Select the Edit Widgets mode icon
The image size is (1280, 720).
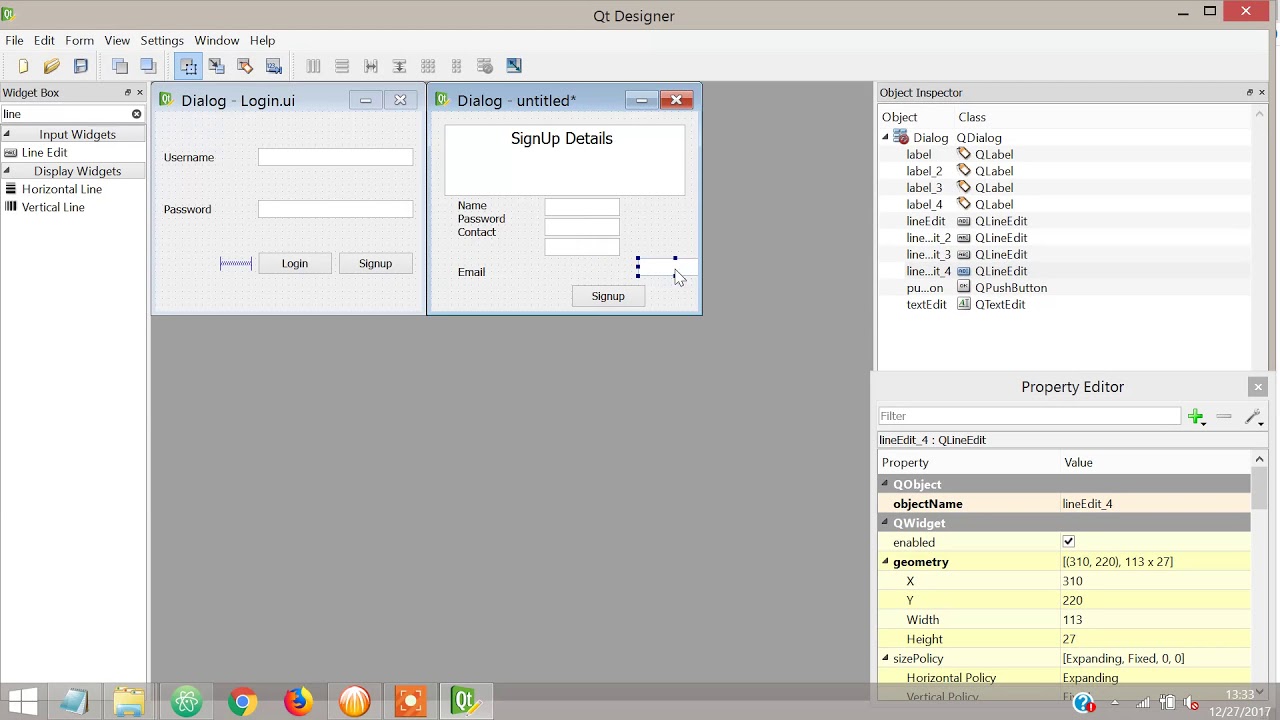click(188, 66)
